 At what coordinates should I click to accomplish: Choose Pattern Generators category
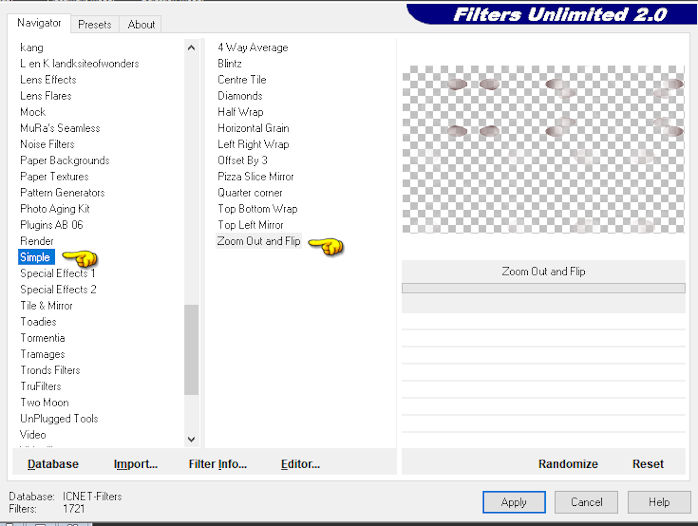click(x=62, y=193)
